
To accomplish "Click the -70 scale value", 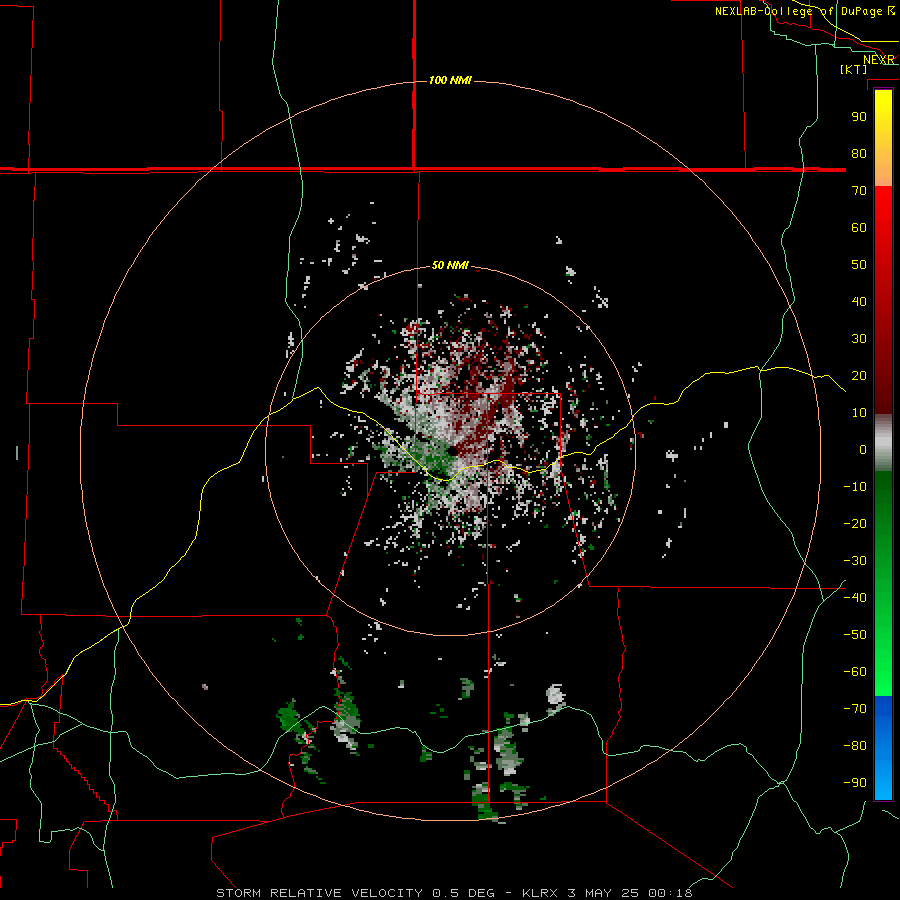I will point(855,709).
